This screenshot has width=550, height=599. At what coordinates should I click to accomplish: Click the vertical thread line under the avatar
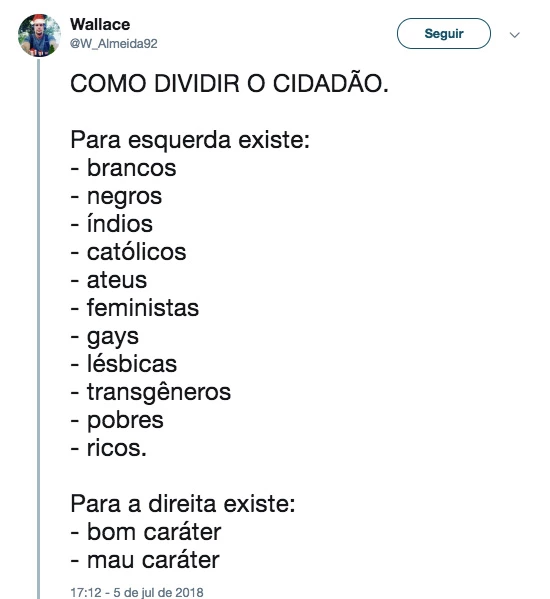coord(38,329)
